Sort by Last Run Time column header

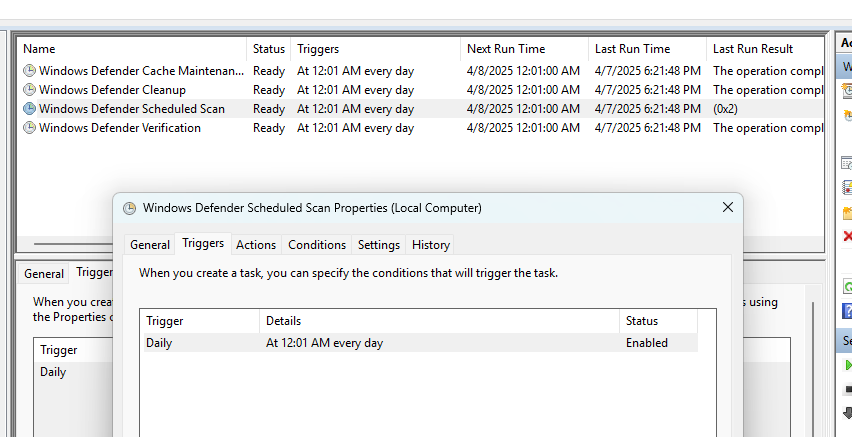click(x=647, y=49)
